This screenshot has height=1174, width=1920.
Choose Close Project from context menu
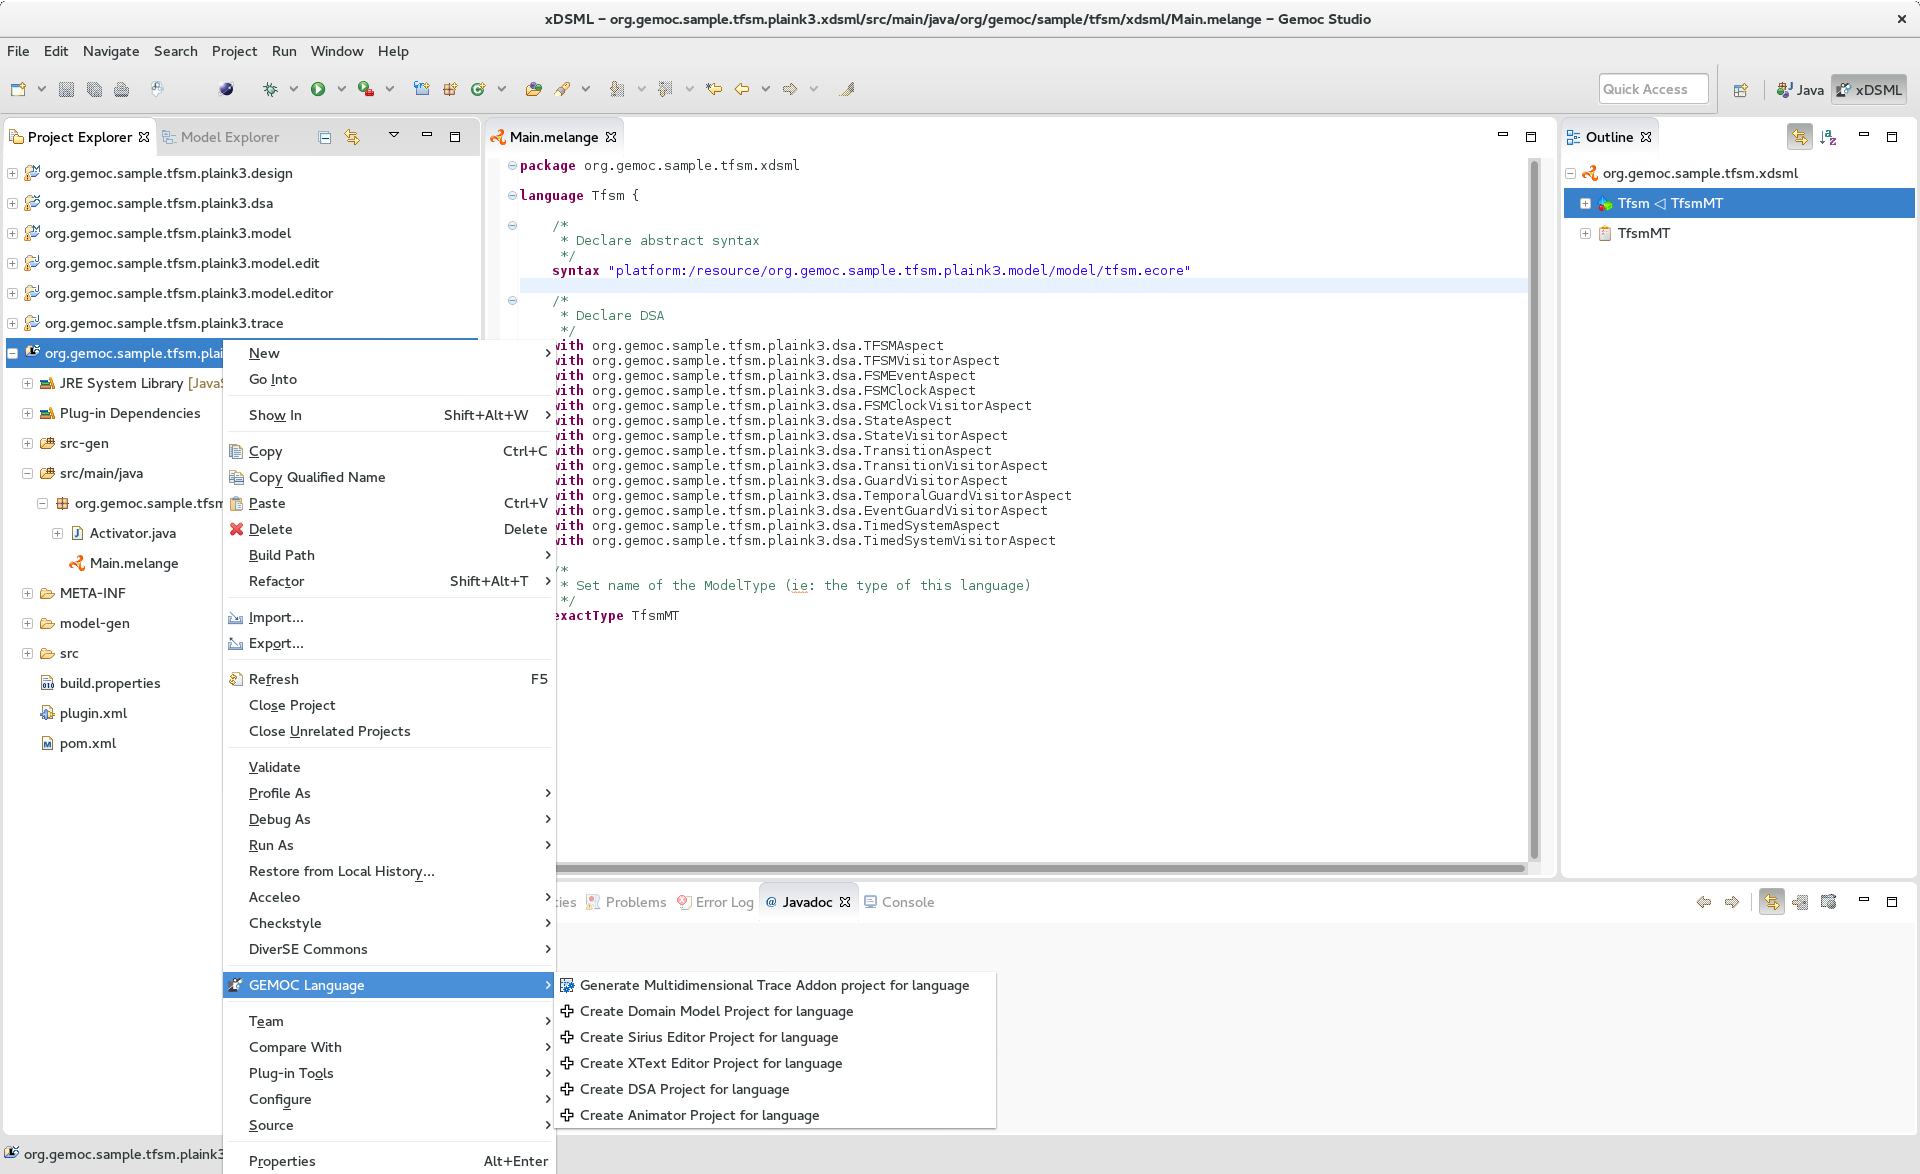pyautogui.click(x=292, y=705)
